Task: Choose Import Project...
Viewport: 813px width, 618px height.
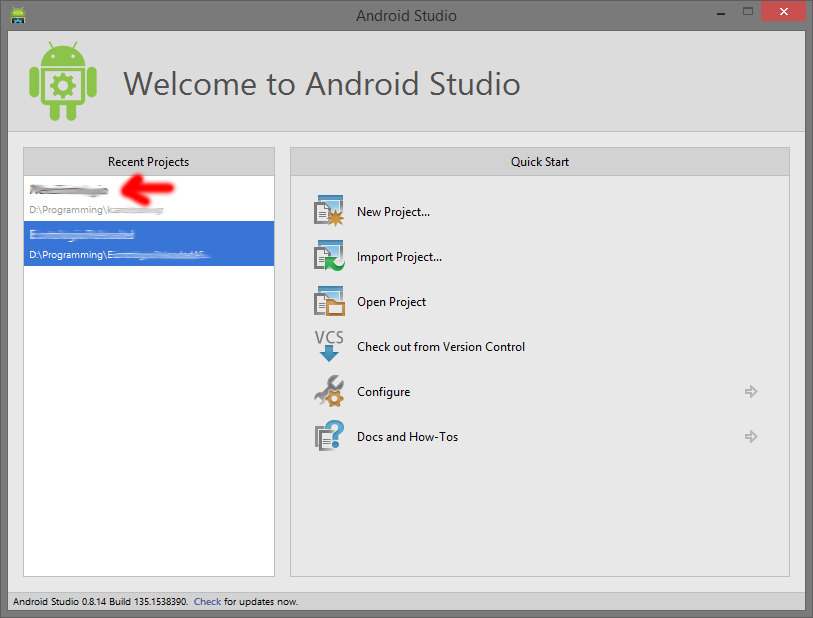Action: point(399,257)
